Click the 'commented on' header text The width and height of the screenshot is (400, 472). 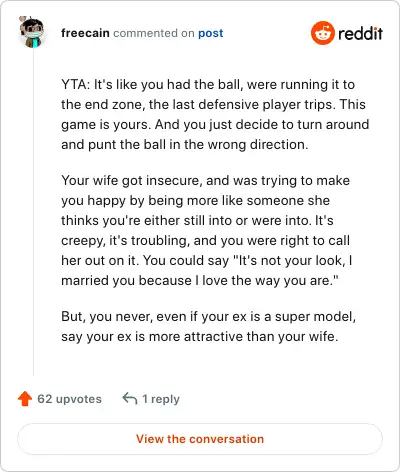[154, 33]
